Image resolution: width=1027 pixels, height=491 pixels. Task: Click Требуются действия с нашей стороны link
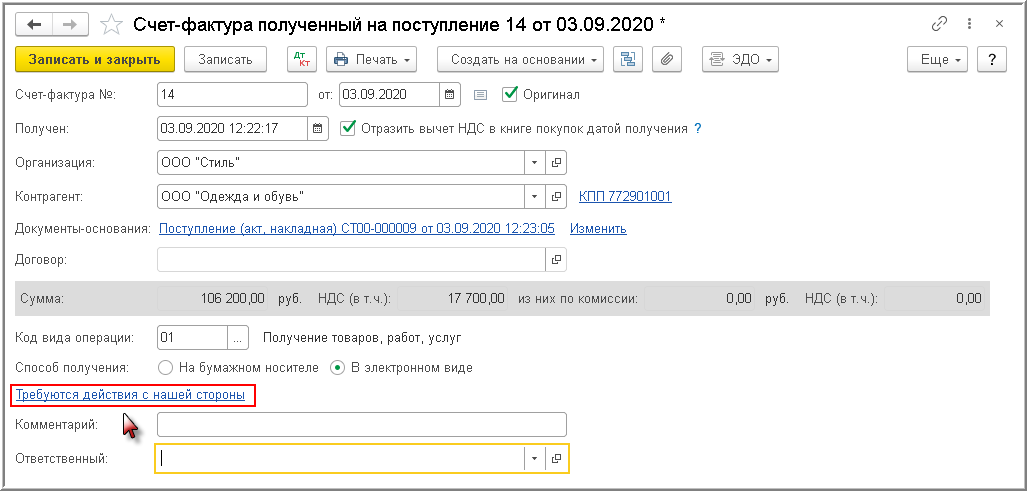(130, 396)
